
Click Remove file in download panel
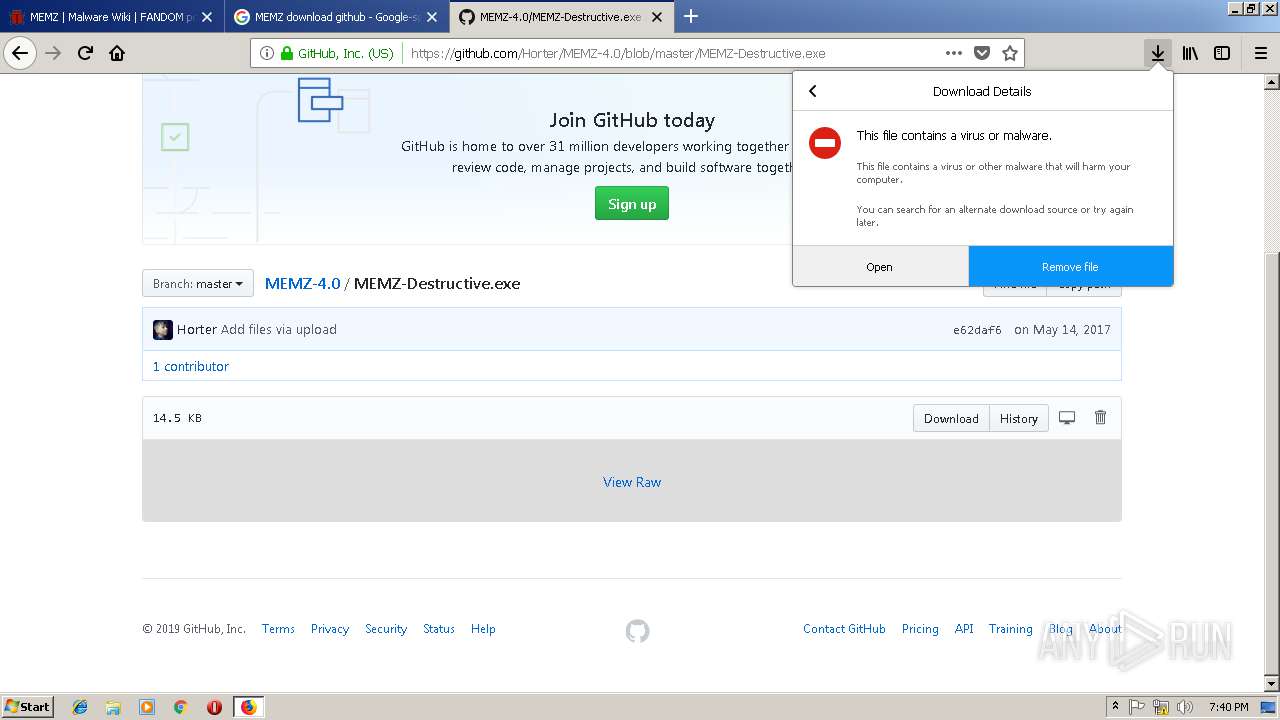[x=1070, y=267]
